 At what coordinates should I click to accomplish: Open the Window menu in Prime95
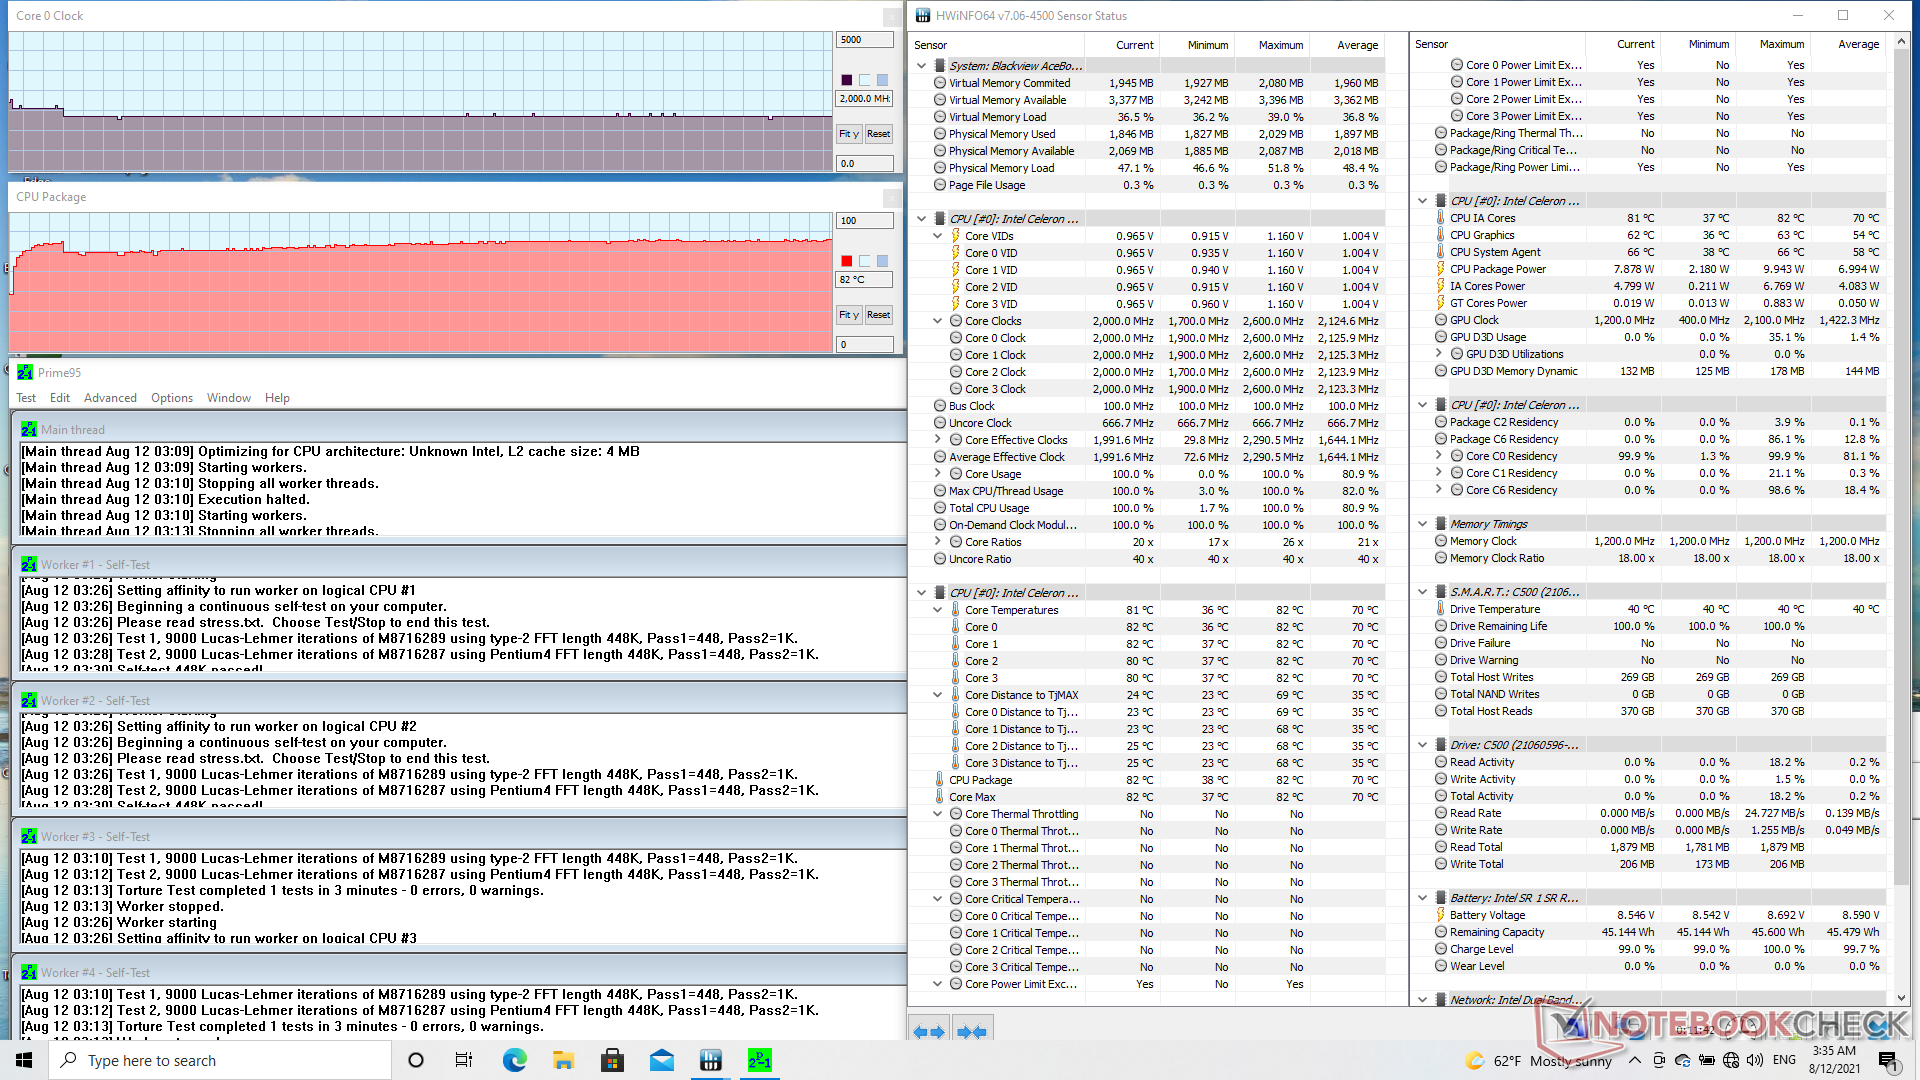coord(229,398)
